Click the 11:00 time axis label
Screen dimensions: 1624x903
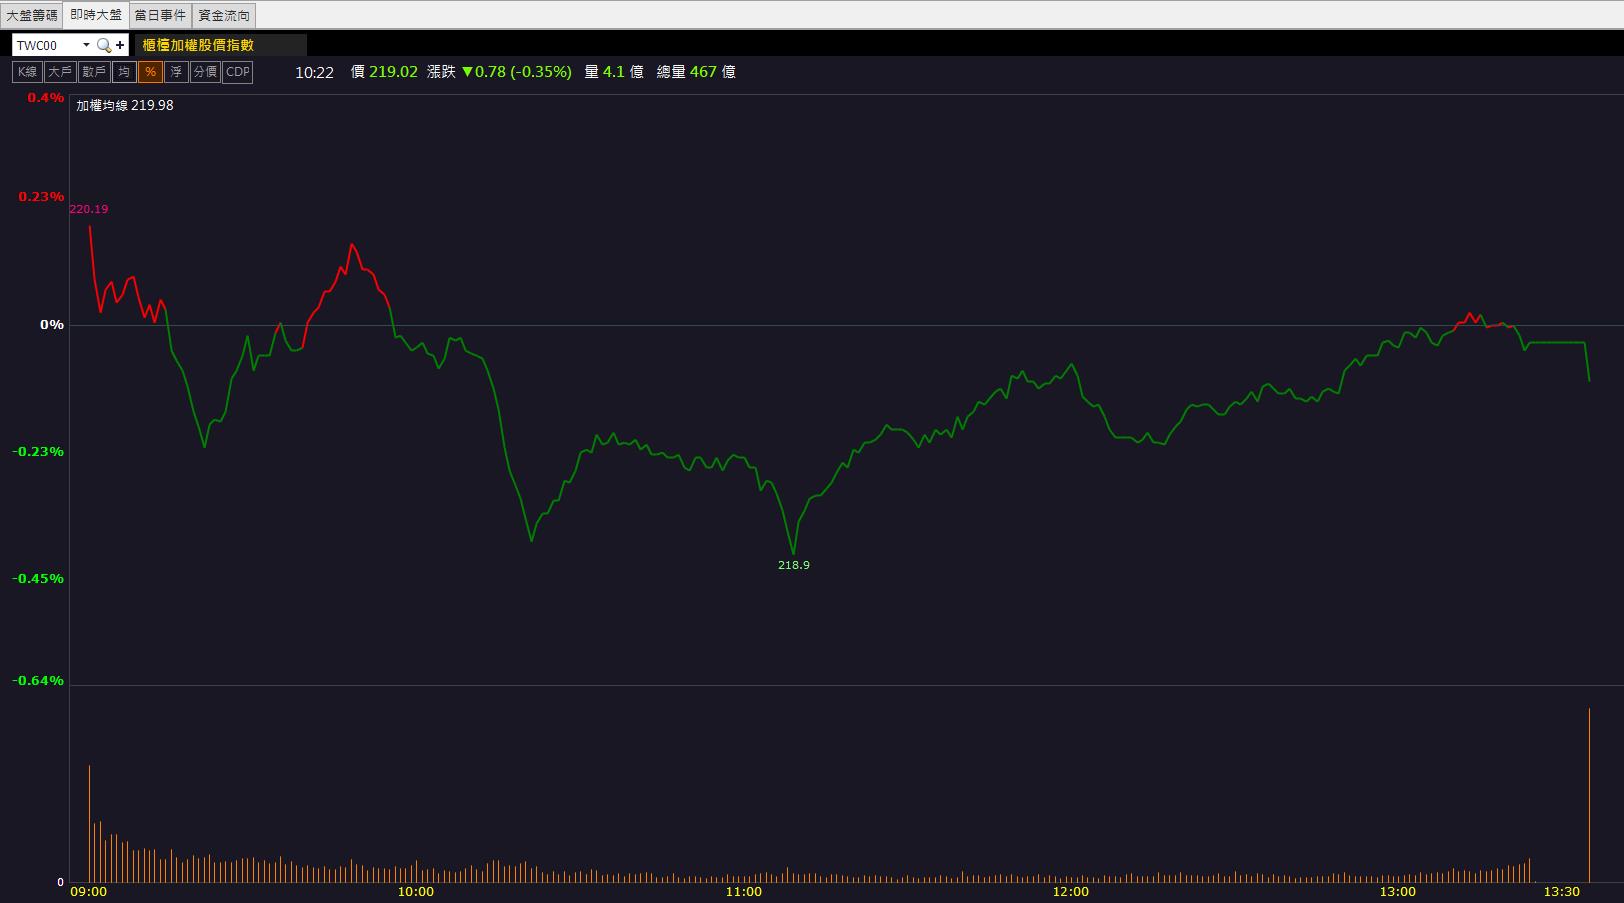(x=743, y=892)
